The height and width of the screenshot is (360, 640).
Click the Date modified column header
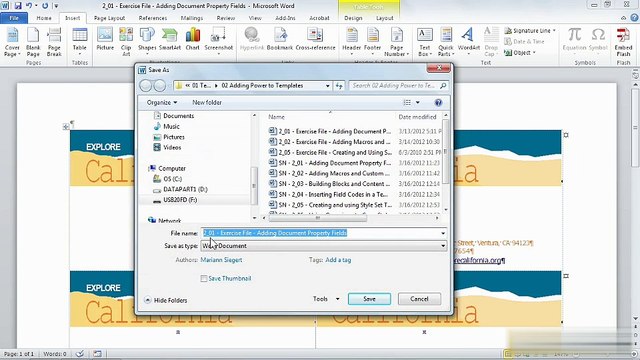pos(417,117)
